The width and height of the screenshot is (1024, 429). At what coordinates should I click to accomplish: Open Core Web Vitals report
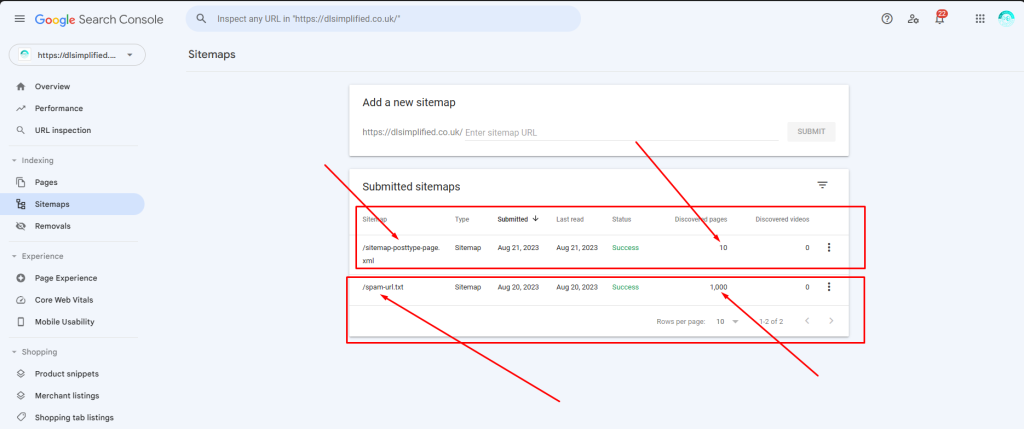click(x=66, y=300)
